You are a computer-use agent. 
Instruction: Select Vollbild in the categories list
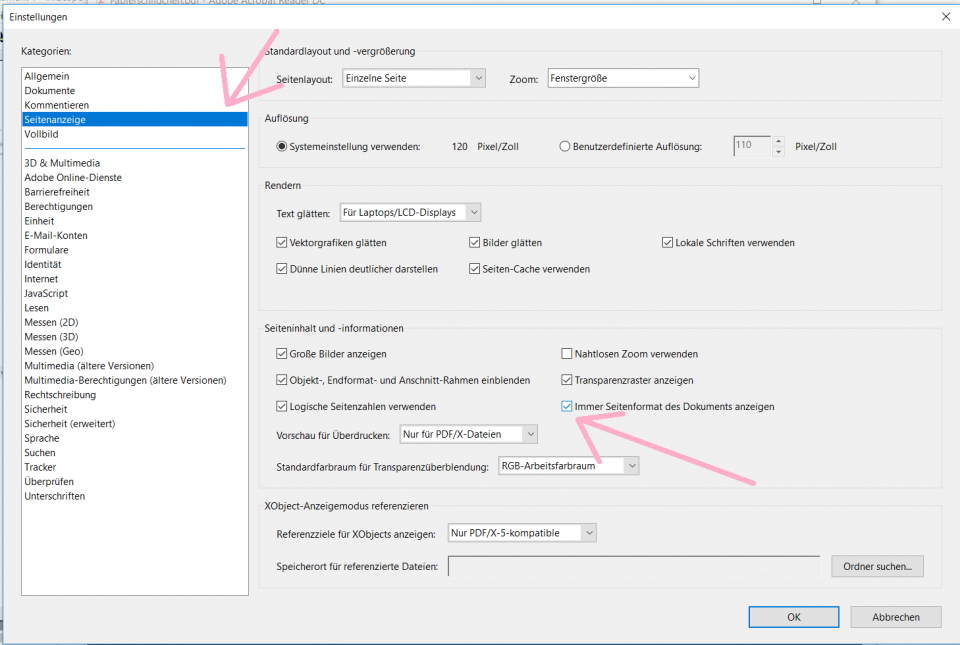[x=41, y=134]
